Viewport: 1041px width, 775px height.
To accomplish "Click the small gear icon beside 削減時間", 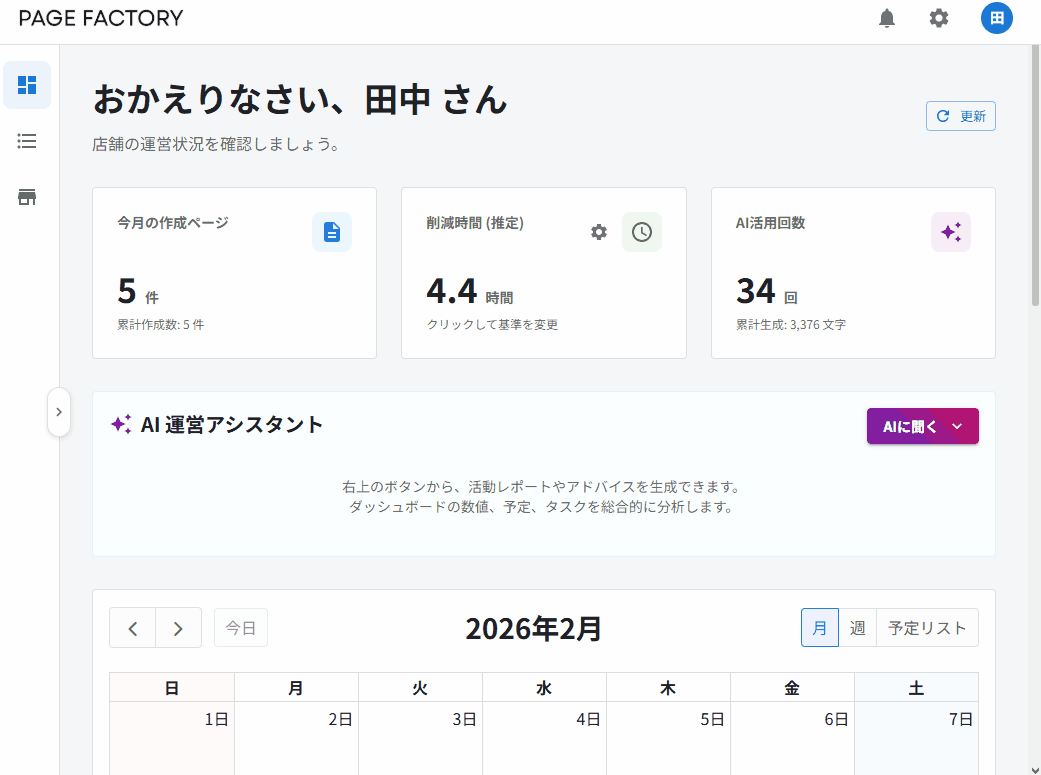I will pos(599,232).
